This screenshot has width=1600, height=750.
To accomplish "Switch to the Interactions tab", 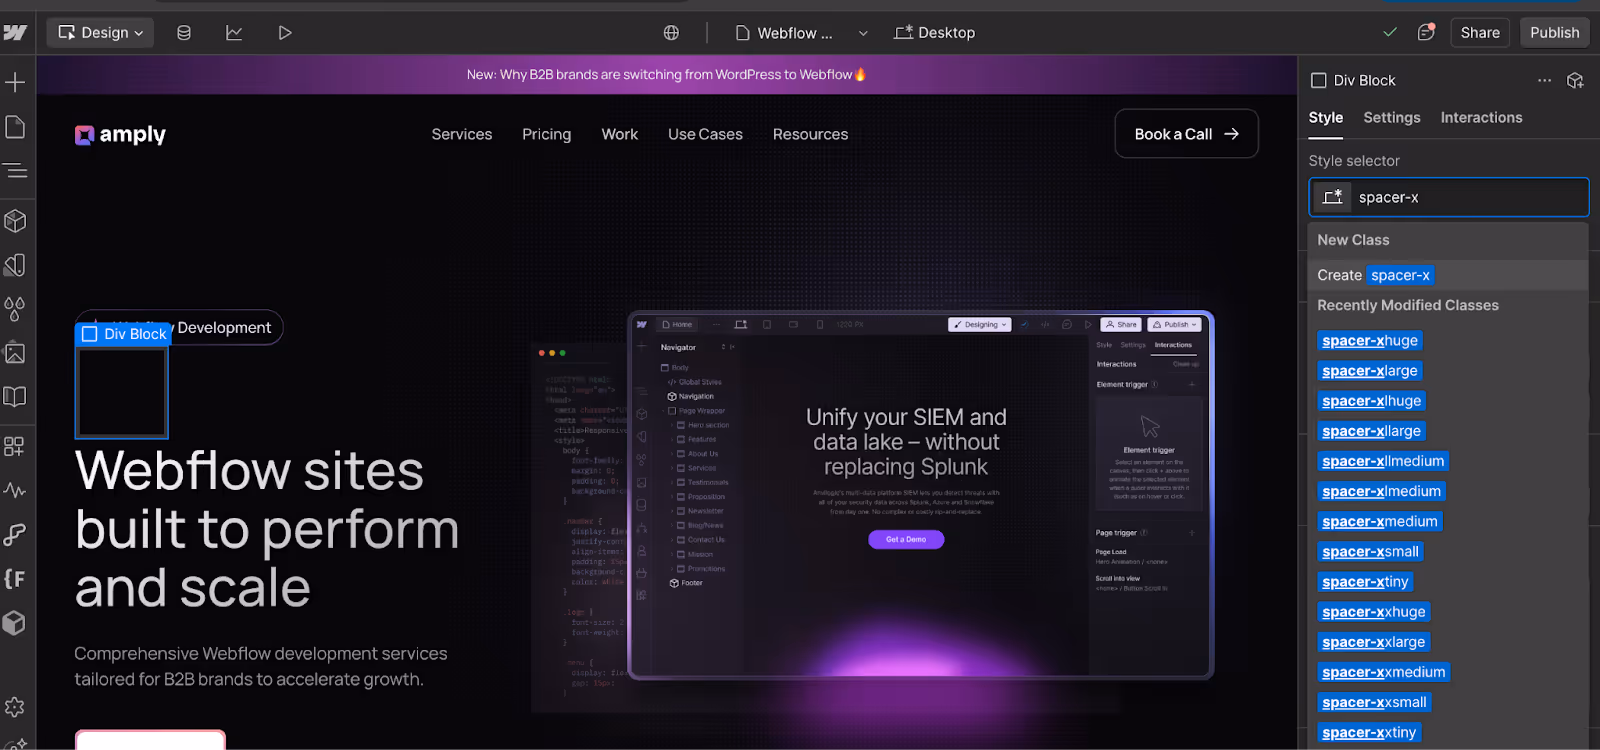I will pyautogui.click(x=1481, y=118).
